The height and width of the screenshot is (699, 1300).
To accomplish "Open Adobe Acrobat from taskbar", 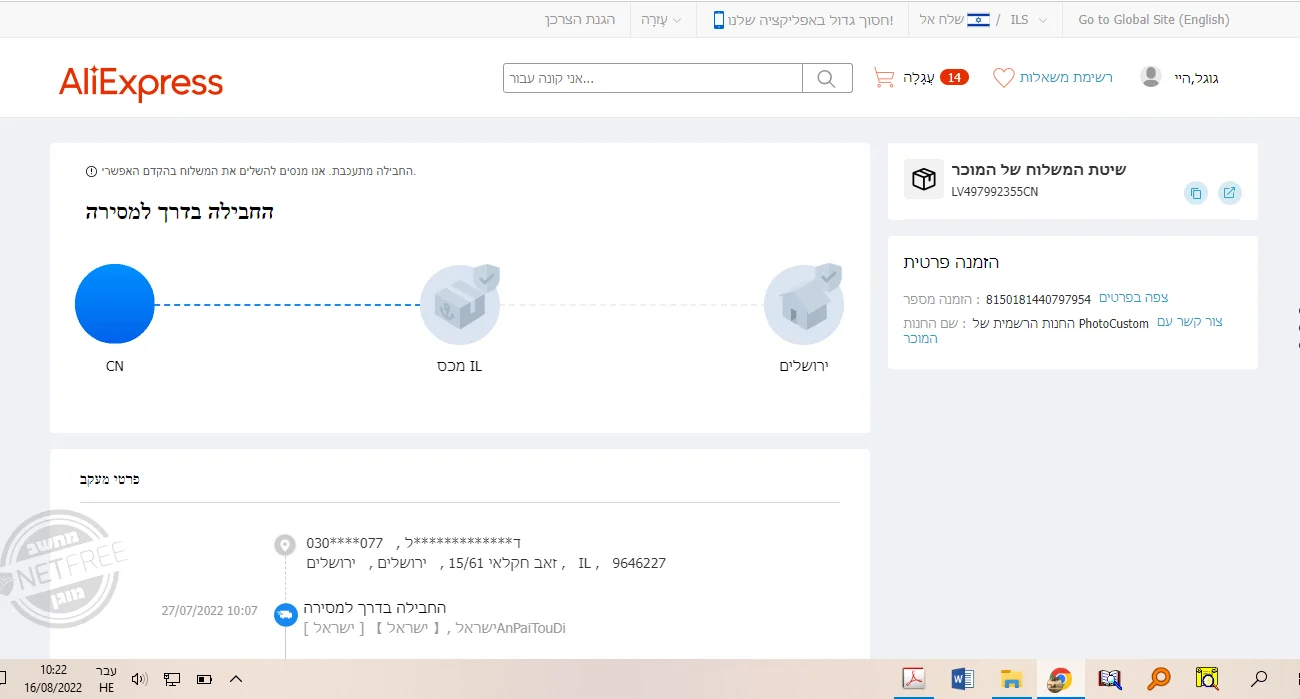I will click(914, 679).
